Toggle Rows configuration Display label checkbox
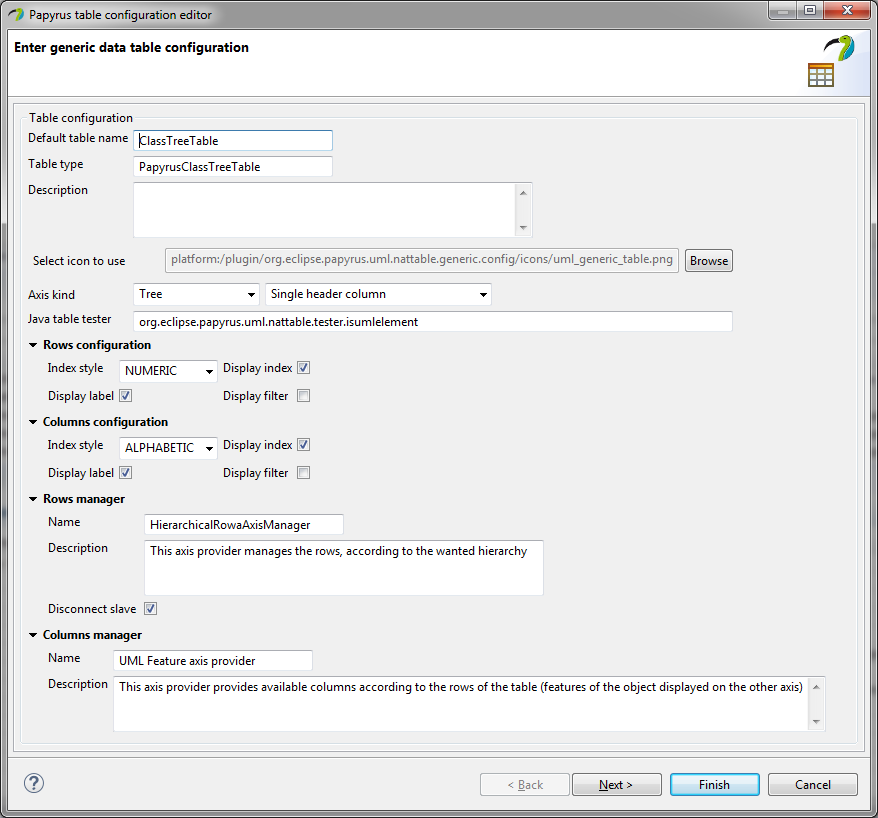Screen dimensions: 878x818 pyautogui.click(x=125, y=396)
